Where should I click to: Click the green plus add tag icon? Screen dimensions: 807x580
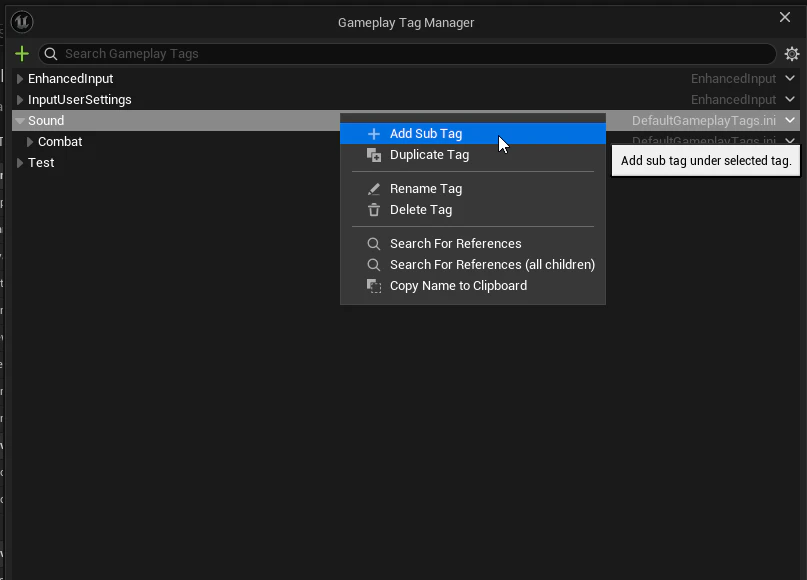[22, 54]
